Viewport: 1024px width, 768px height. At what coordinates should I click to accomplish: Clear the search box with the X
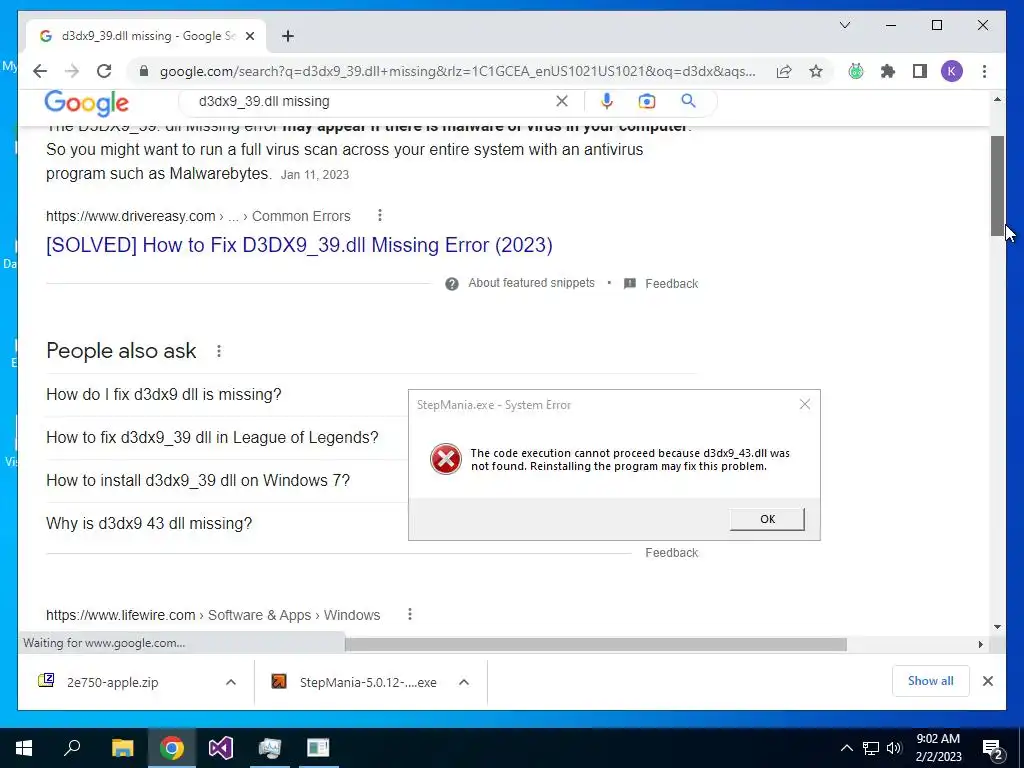[562, 101]
